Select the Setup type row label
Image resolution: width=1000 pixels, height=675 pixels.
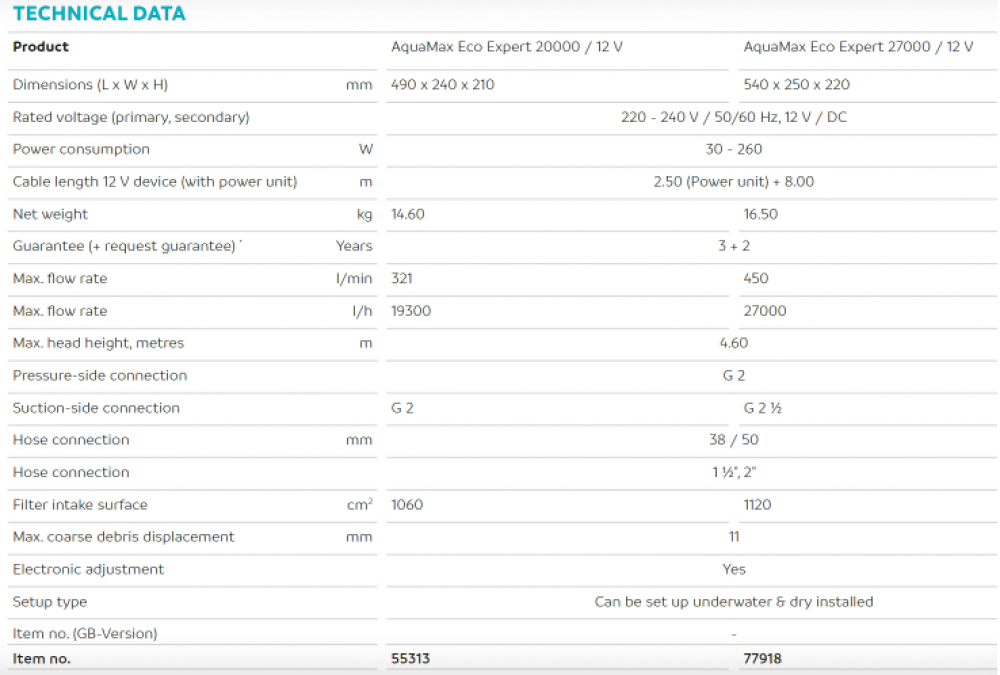click(x=50, y=602)
